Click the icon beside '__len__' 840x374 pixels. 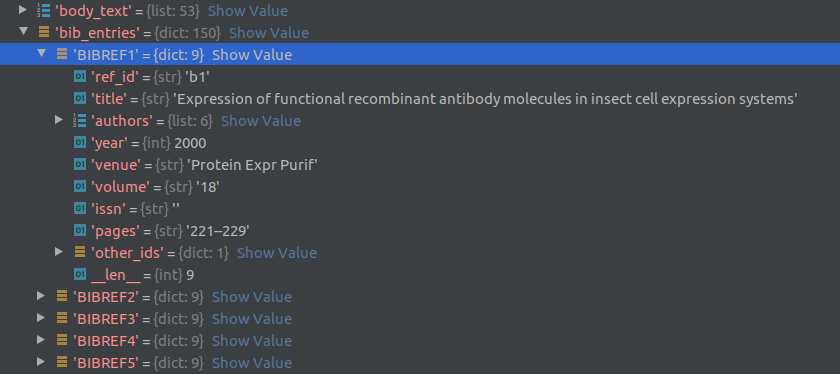[79, 274]
